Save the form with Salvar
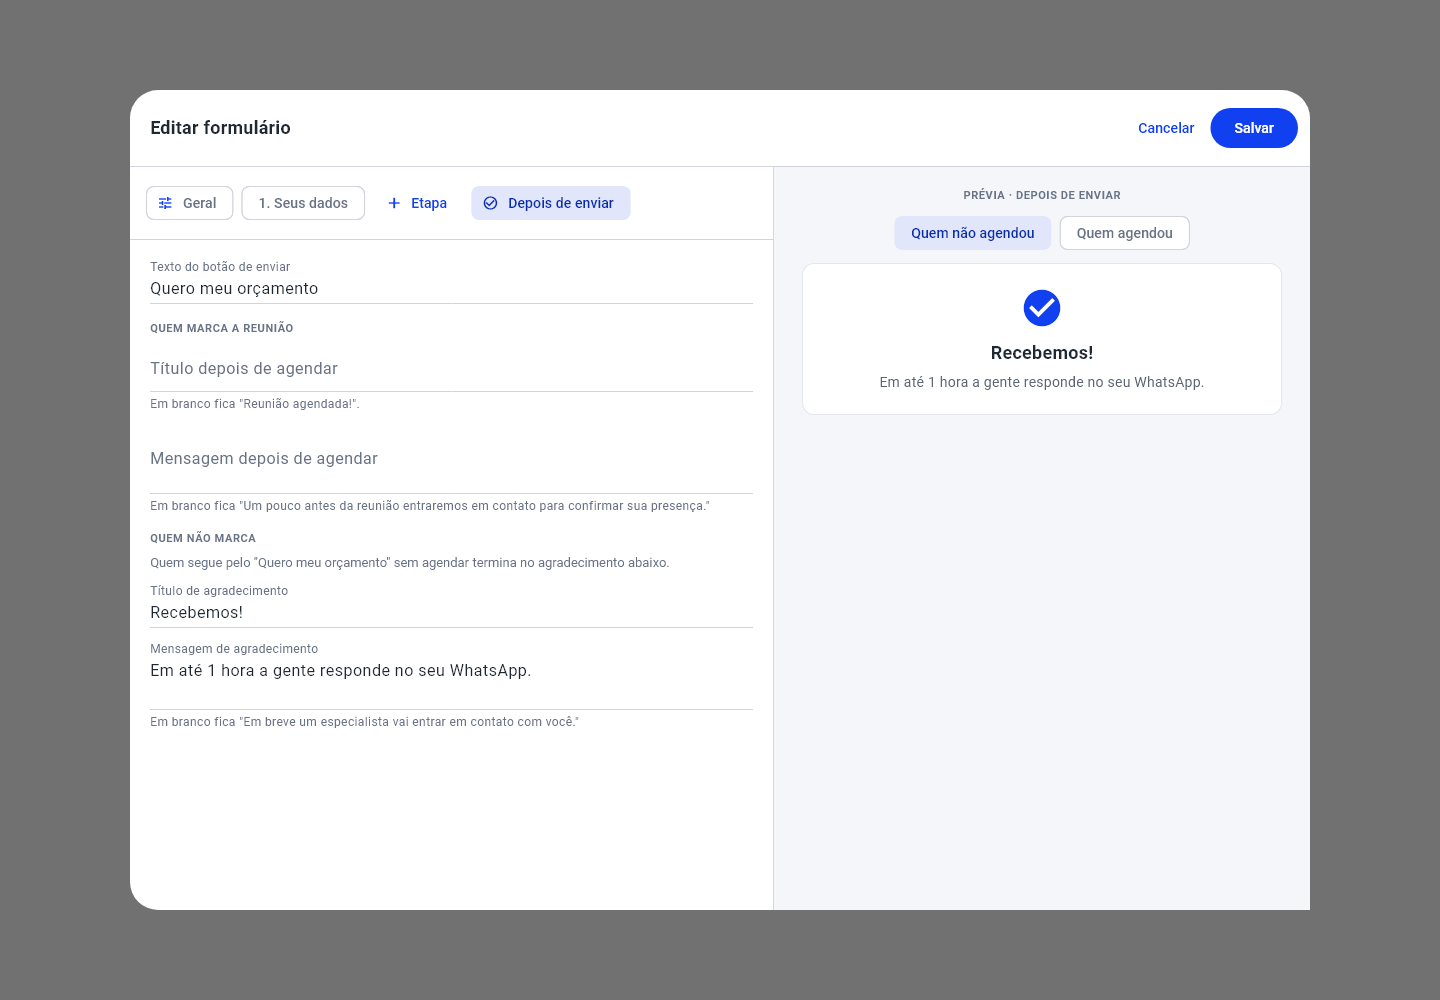1440x1000 pixels. tap(1254, 128)
